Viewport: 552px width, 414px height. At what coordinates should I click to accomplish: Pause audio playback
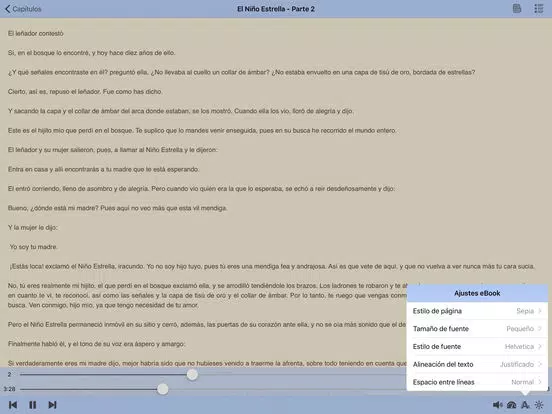coord(33,405)
